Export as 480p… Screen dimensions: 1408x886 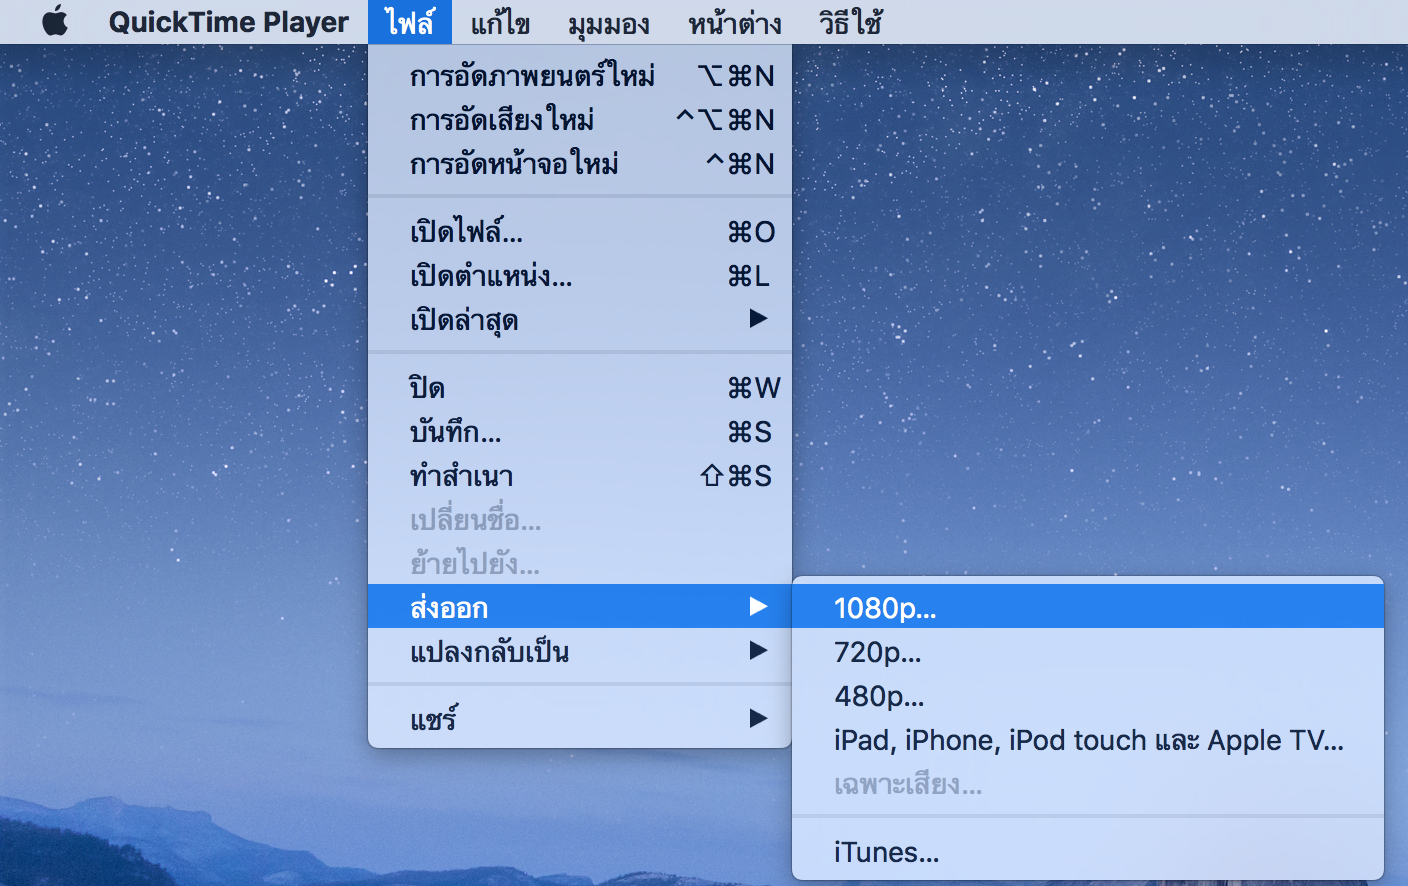[1088, 696]
